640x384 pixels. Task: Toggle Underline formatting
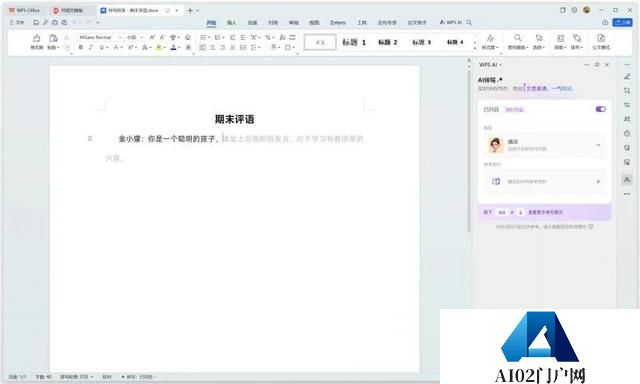point(101,48)
